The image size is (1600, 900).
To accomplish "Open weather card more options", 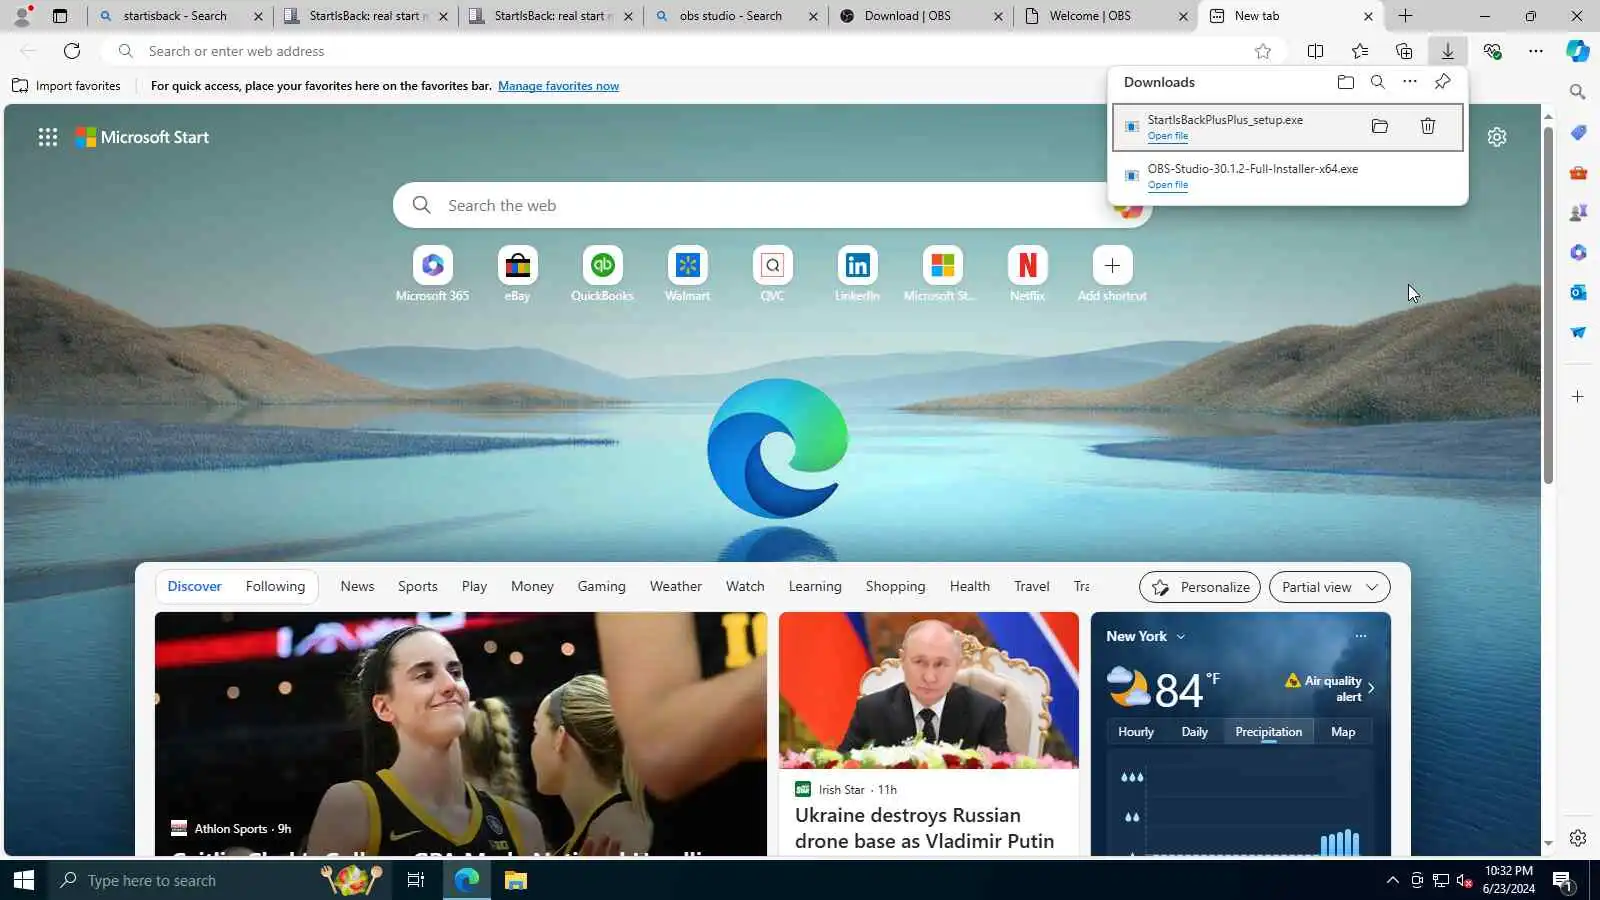I will [x=1360, y=636].
